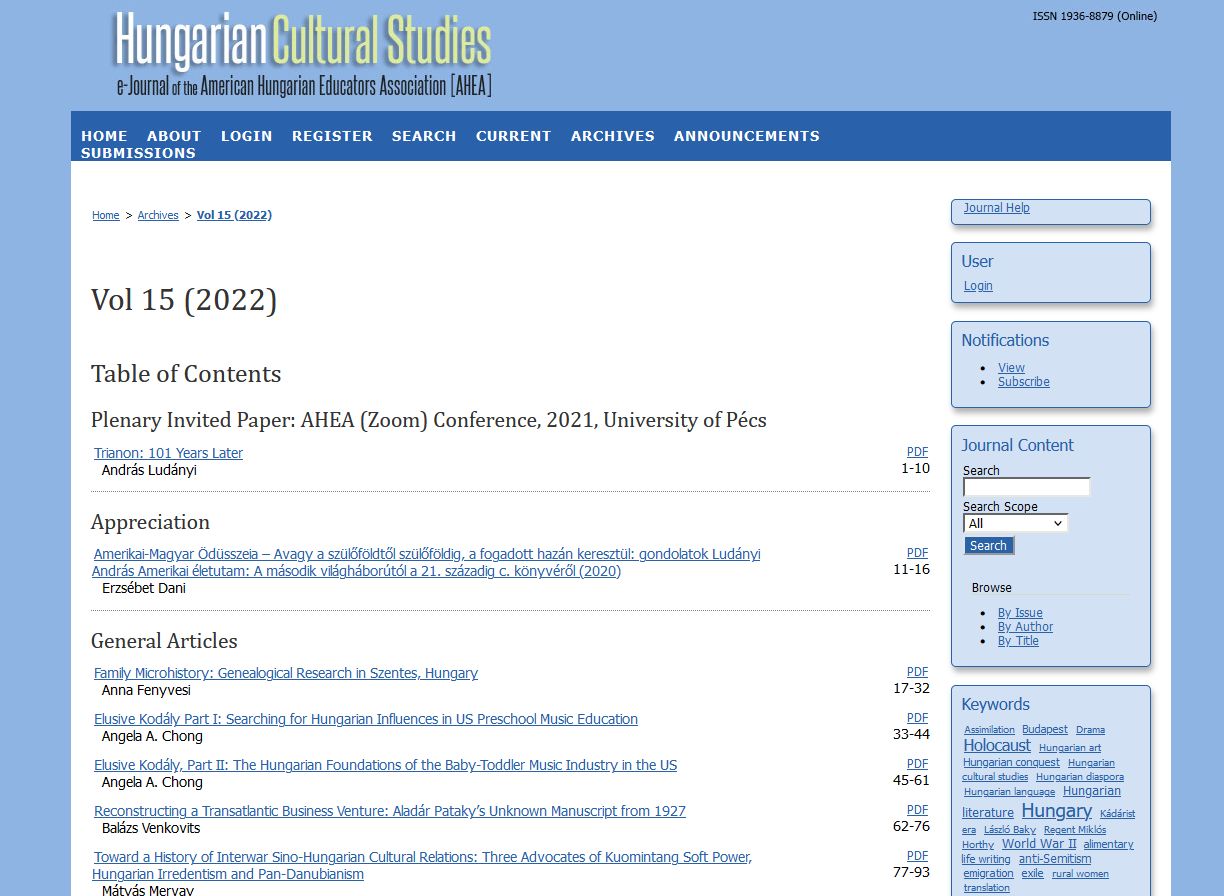Image resolution: width=1224 pixels, height=896 pixels.
Task: Click the Search button in the sidebar
Action: pyautogui.click(x=989, y=546)
